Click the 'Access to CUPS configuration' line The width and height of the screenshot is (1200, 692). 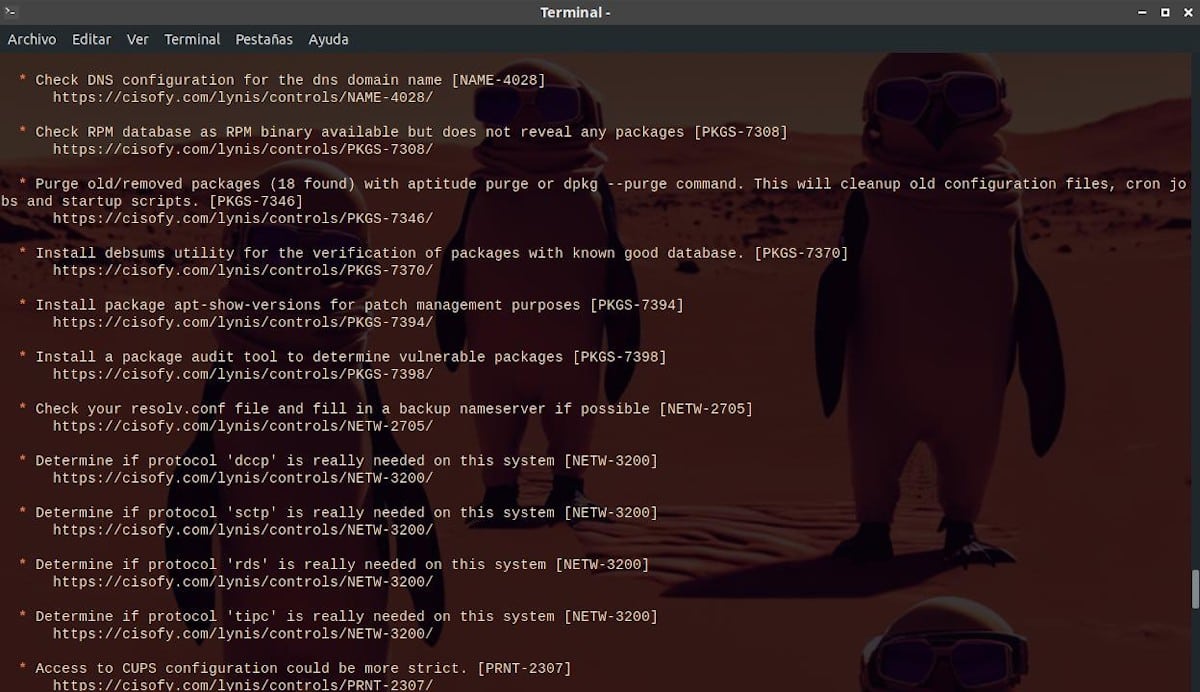click(295, 668)
